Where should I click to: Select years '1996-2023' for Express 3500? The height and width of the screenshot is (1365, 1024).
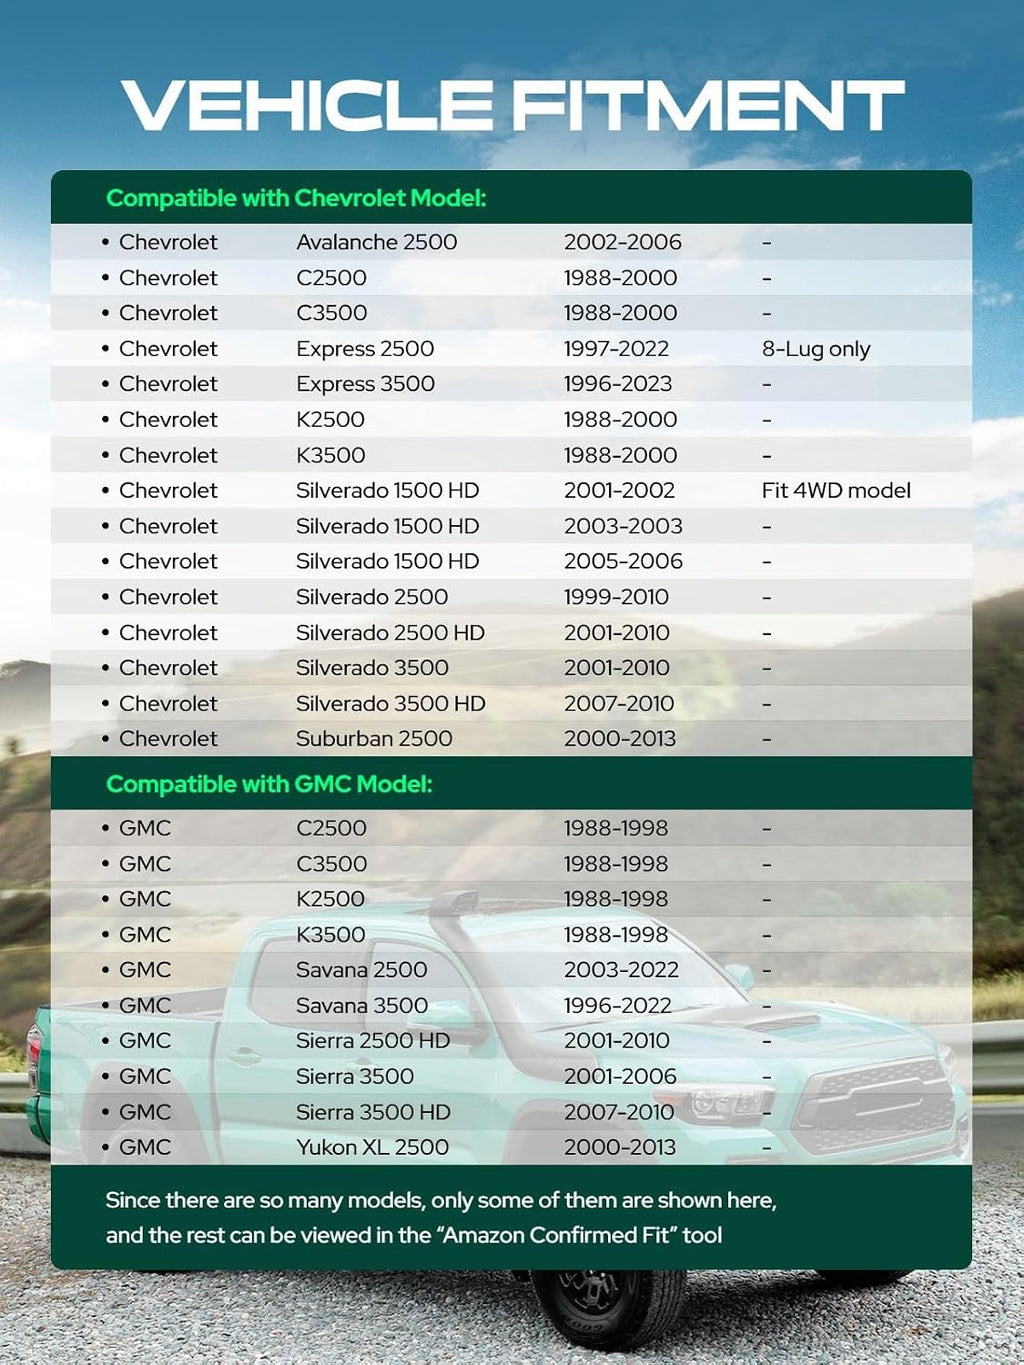[x=618, y=384]
